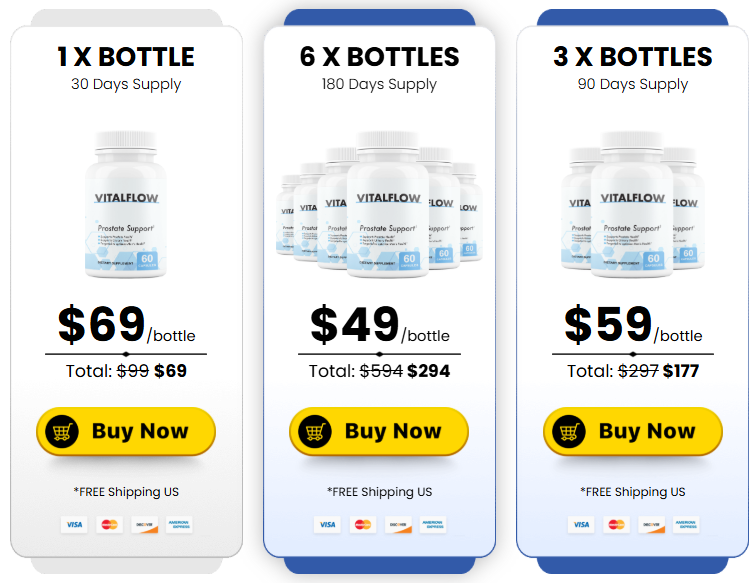The width and height of the screenshot is (754, 583).
Task: Click the cart icon on 3 bottles button
Action: click(x=568, y=431)
